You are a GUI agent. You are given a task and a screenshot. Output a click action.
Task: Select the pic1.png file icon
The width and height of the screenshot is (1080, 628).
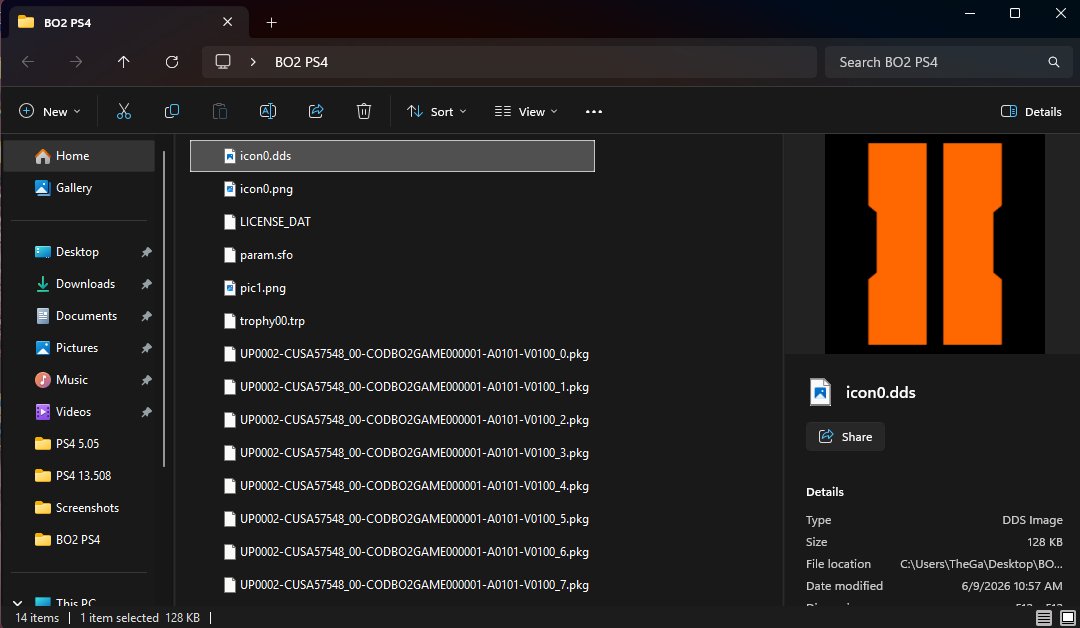[230, 288]
